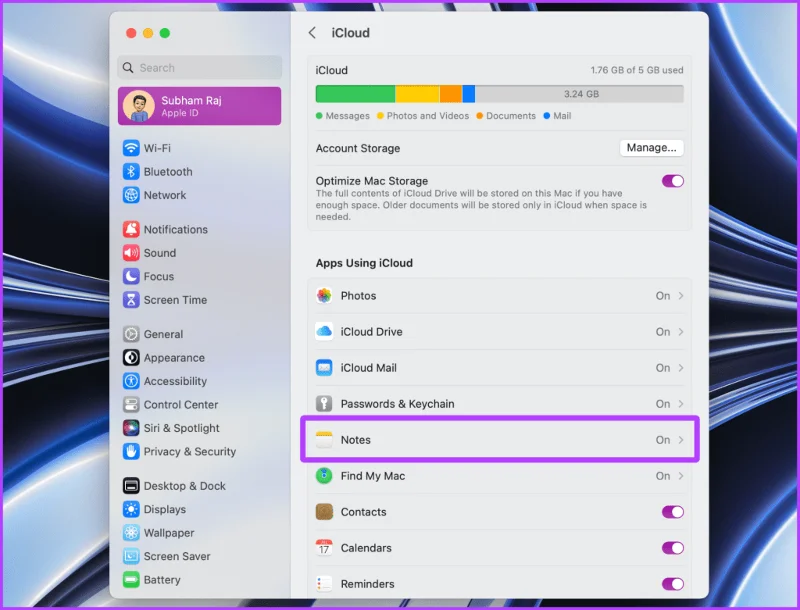Click the Notifications bell icon
Screen dimensions: 800x610
(x=131, y=229)
